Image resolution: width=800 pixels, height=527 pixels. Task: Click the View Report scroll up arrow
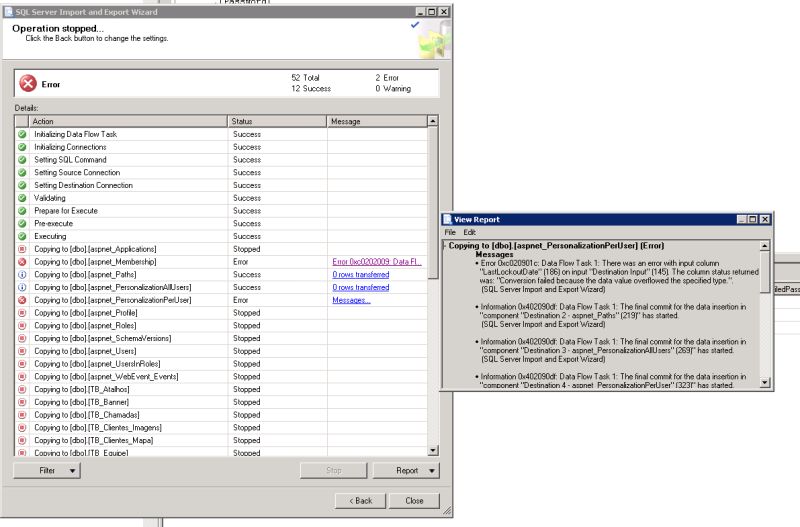(765, 246)
